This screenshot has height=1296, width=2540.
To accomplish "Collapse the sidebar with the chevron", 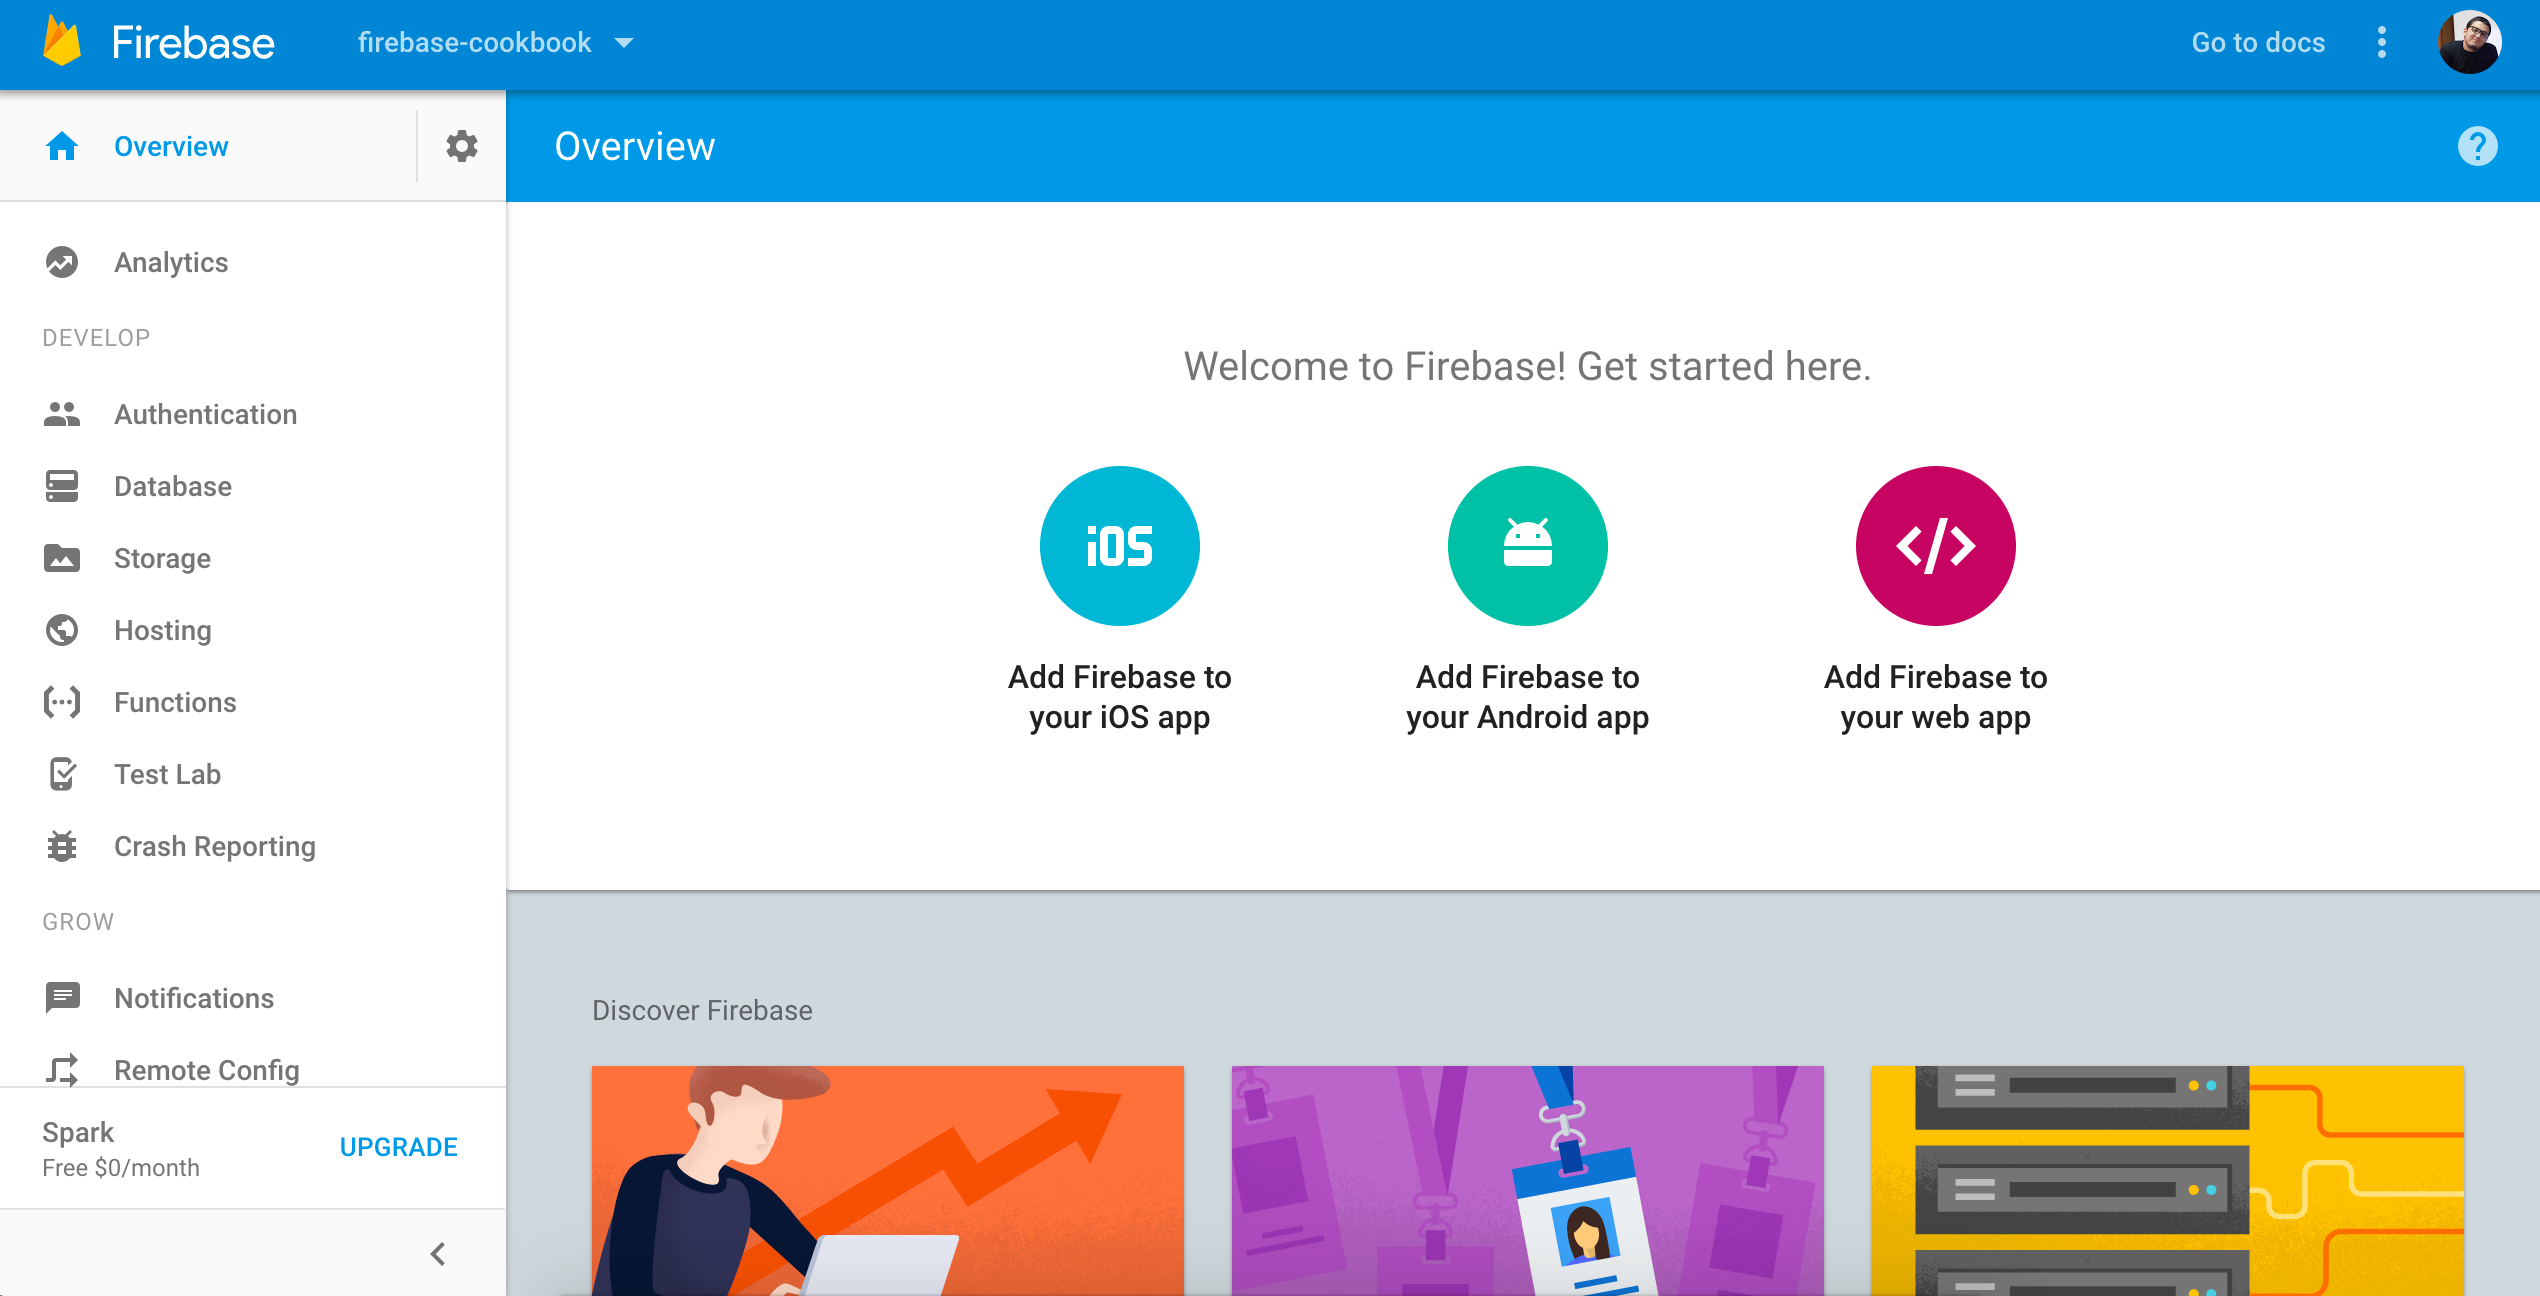I will point(438,1254).
